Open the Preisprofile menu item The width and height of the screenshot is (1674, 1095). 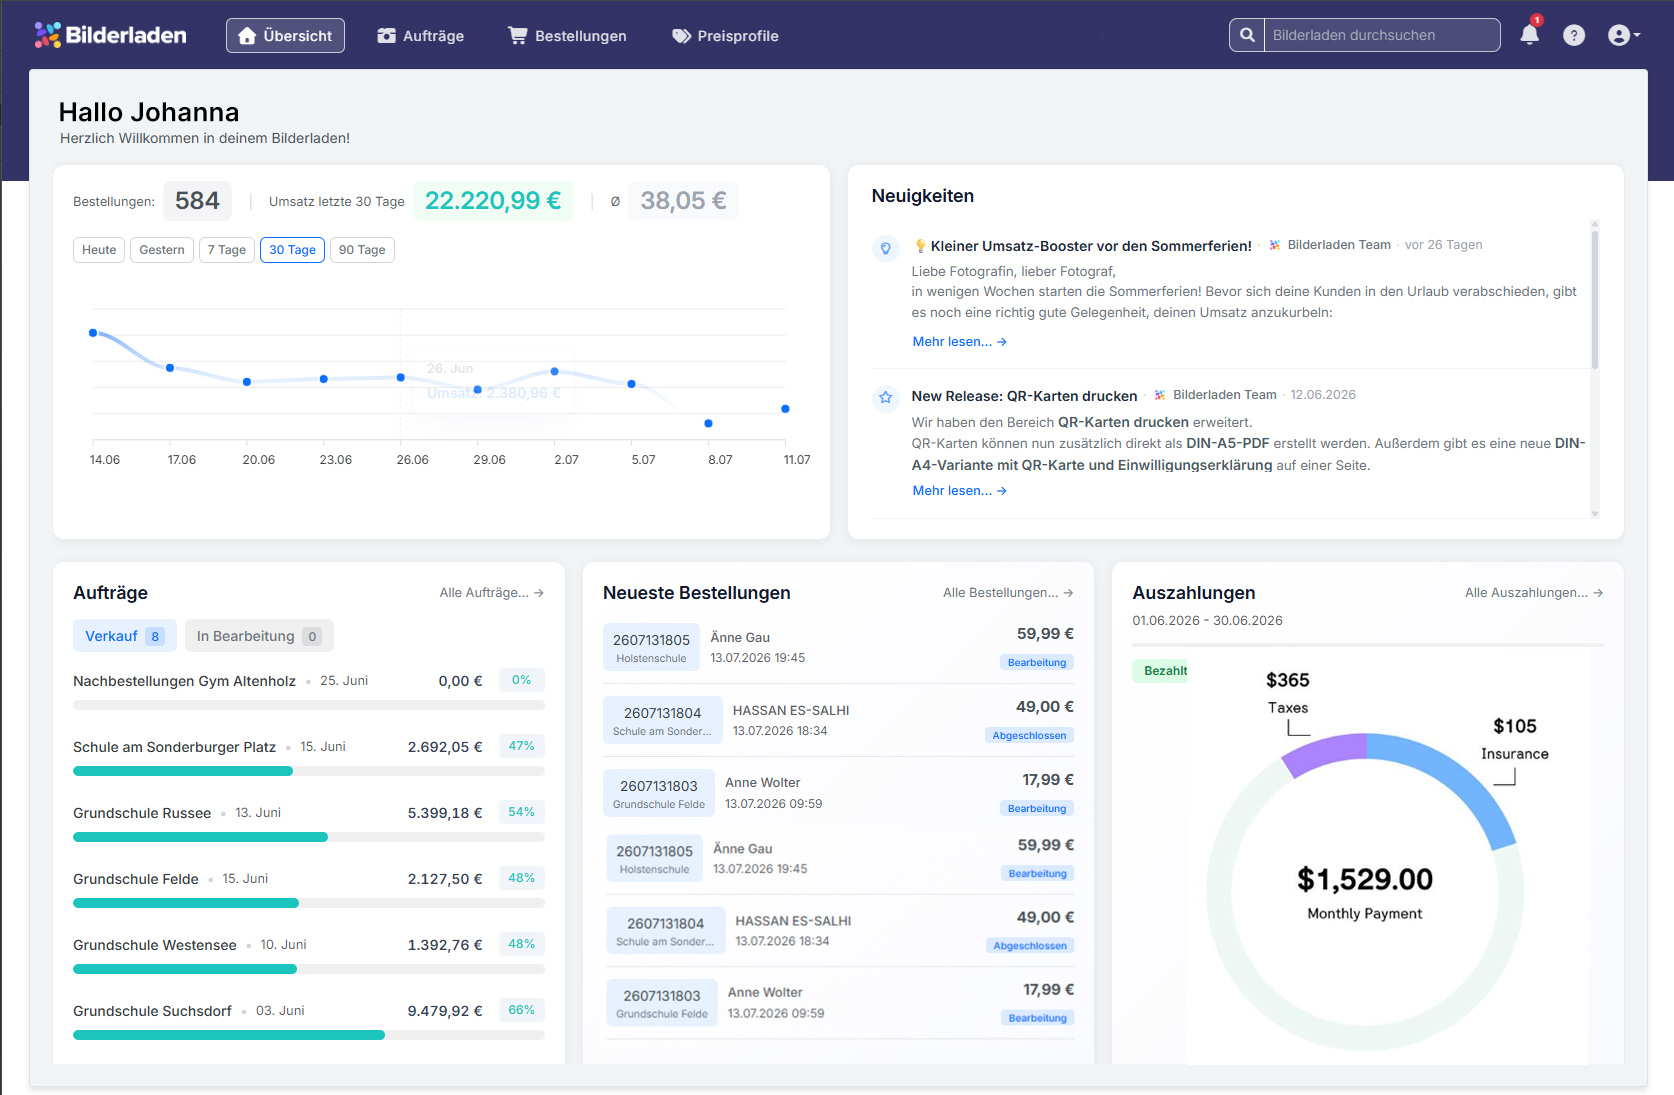pyautogui.click(x=725, y=36)
